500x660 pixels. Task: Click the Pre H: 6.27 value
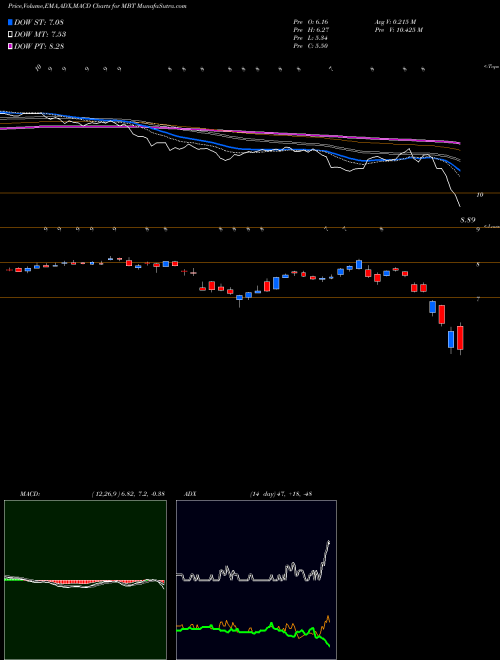tap(311, 30)
